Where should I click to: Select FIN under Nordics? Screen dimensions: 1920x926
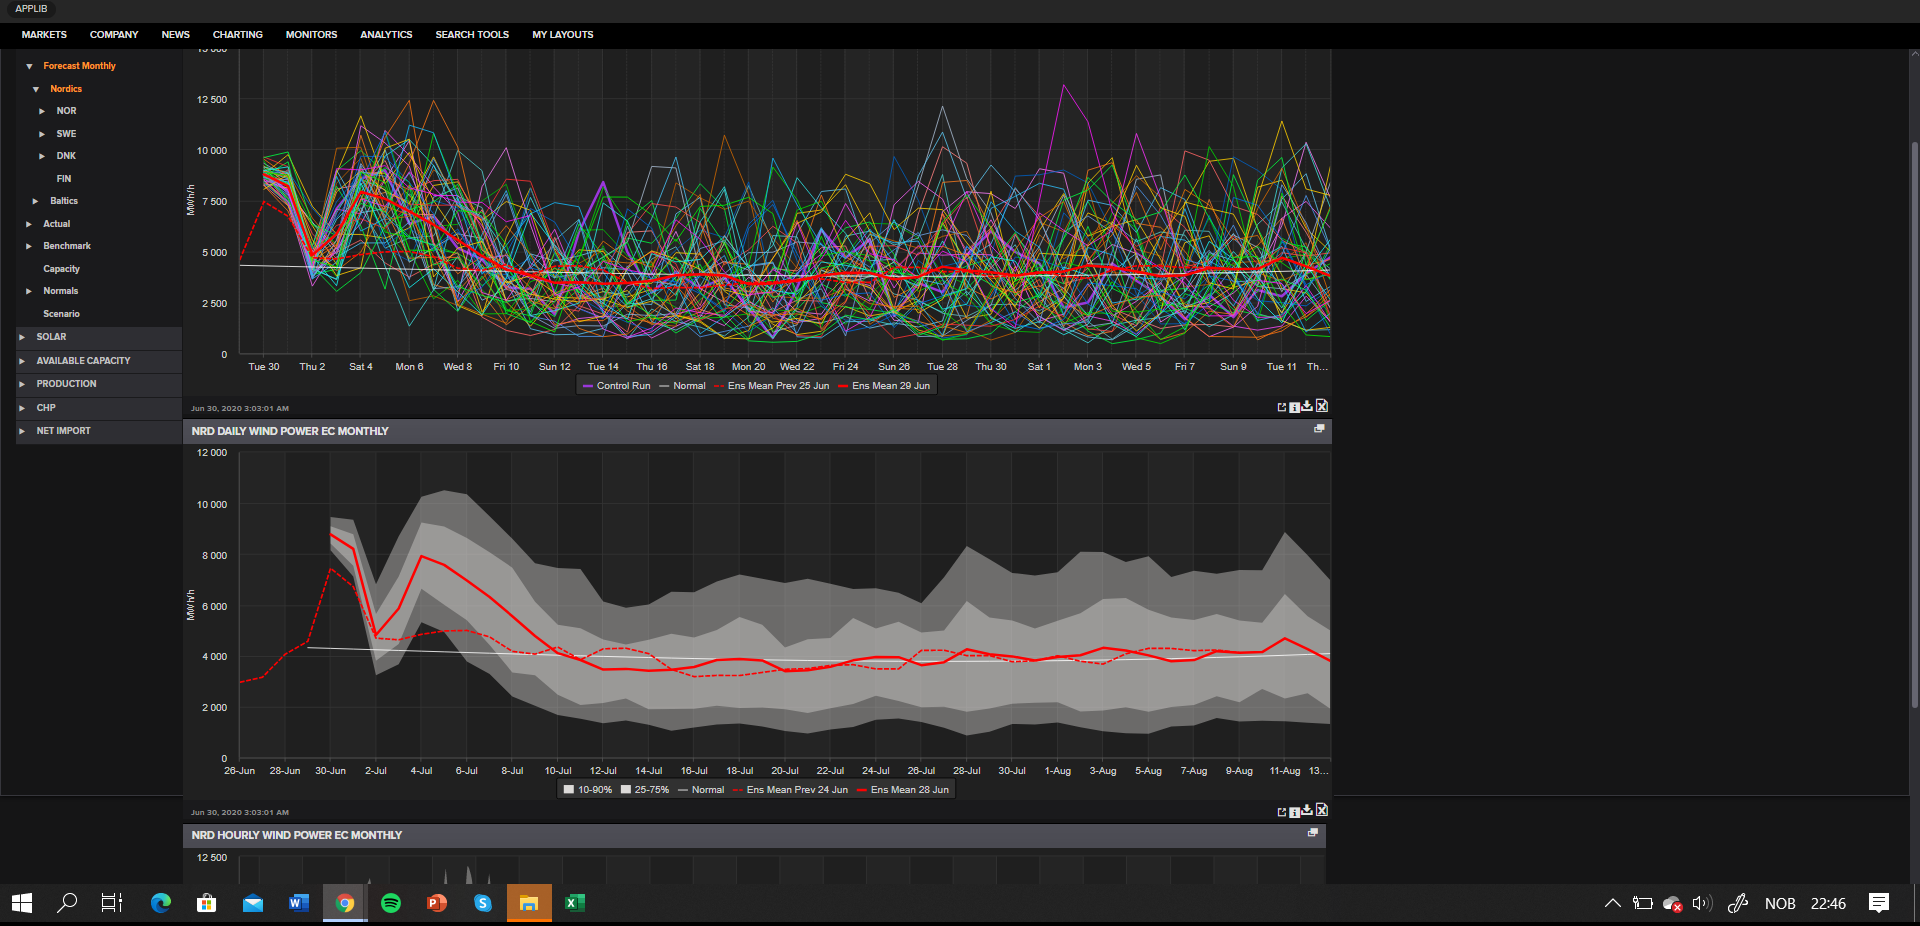(64, 179)
